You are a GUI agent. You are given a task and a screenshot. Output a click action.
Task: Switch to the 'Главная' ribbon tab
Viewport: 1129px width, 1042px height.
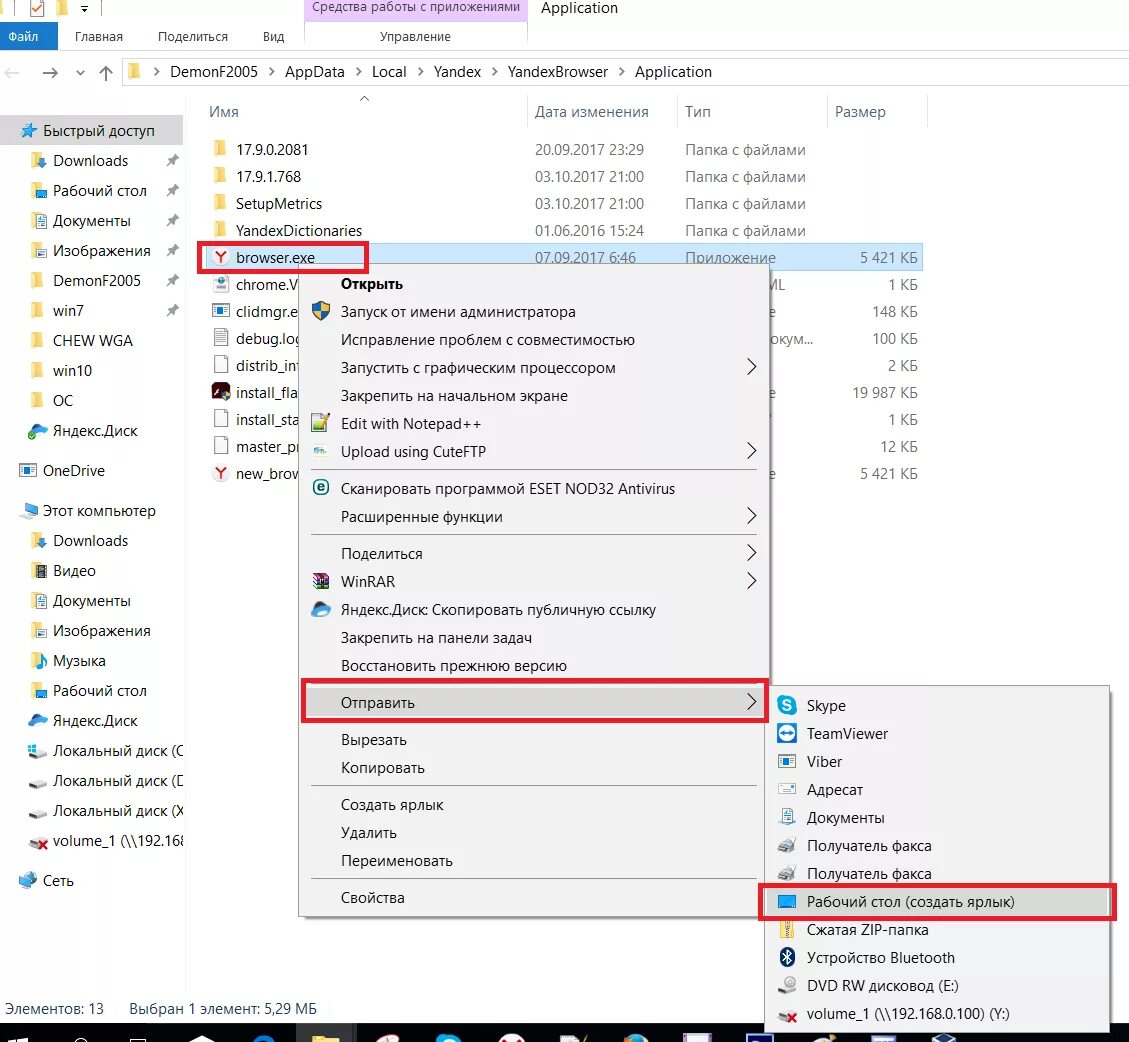click(x=99, y=37)
